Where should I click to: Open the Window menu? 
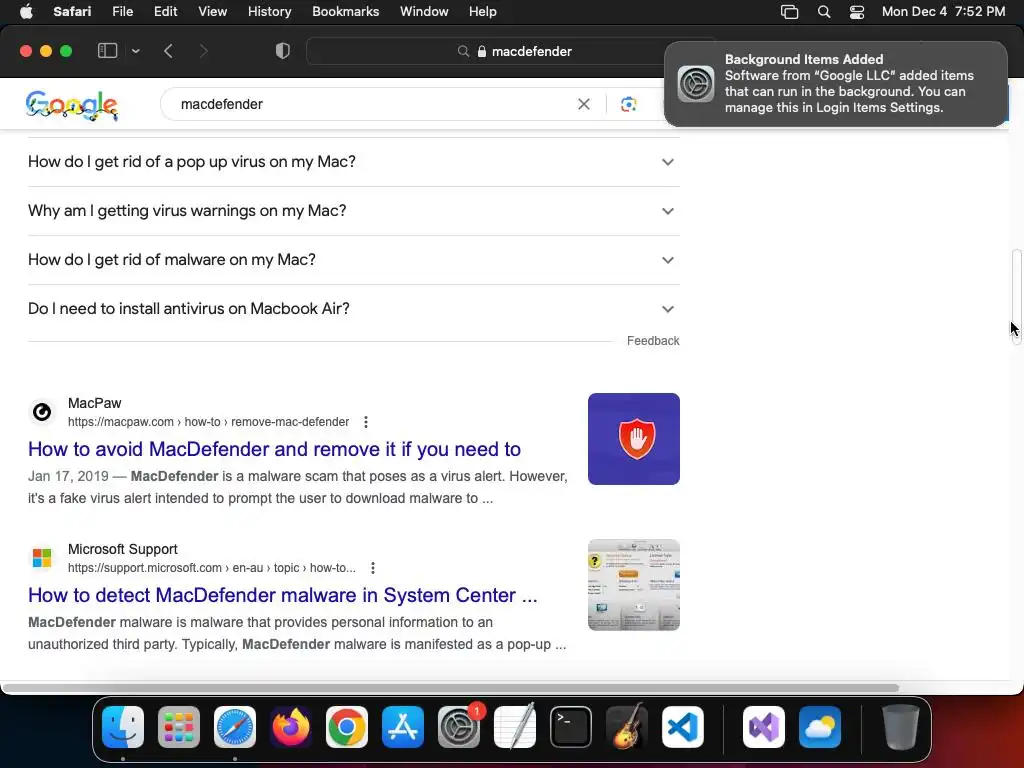(x=424, y=12)
